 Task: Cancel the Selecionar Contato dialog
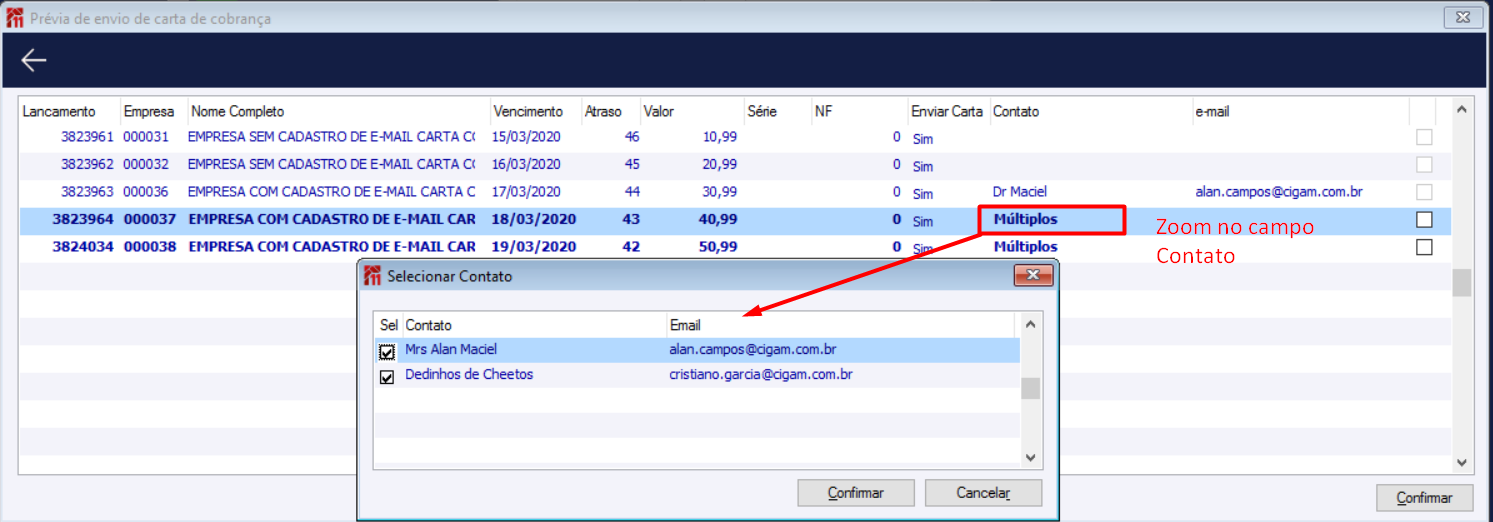983,493
